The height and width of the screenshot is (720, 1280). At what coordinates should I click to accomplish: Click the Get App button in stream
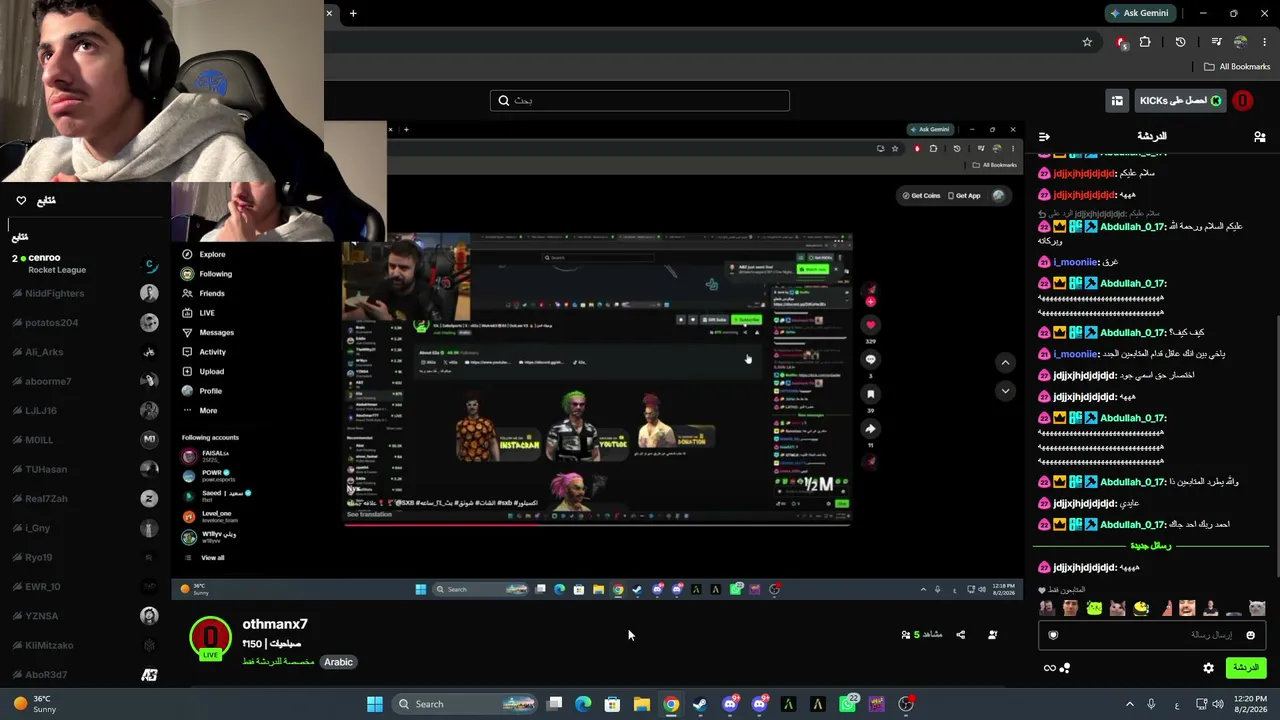tap(965, 196)
